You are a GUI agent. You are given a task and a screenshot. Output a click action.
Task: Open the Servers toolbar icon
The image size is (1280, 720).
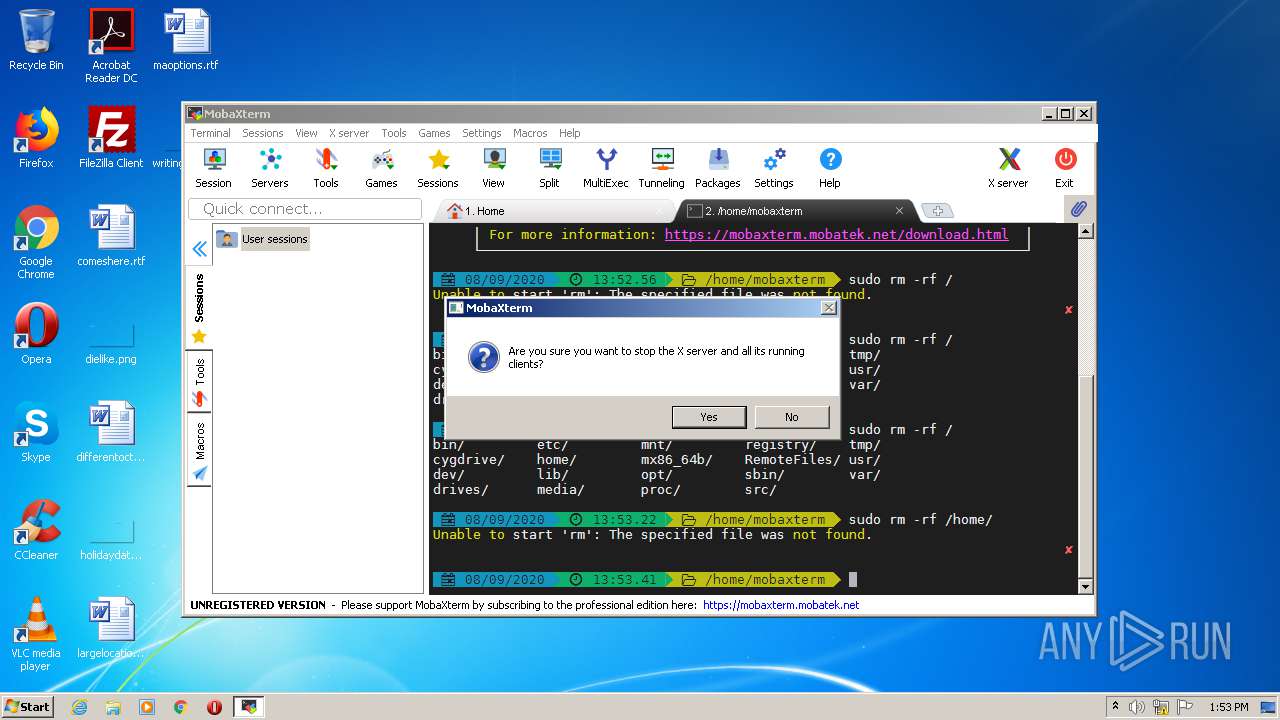pos(269,168)
